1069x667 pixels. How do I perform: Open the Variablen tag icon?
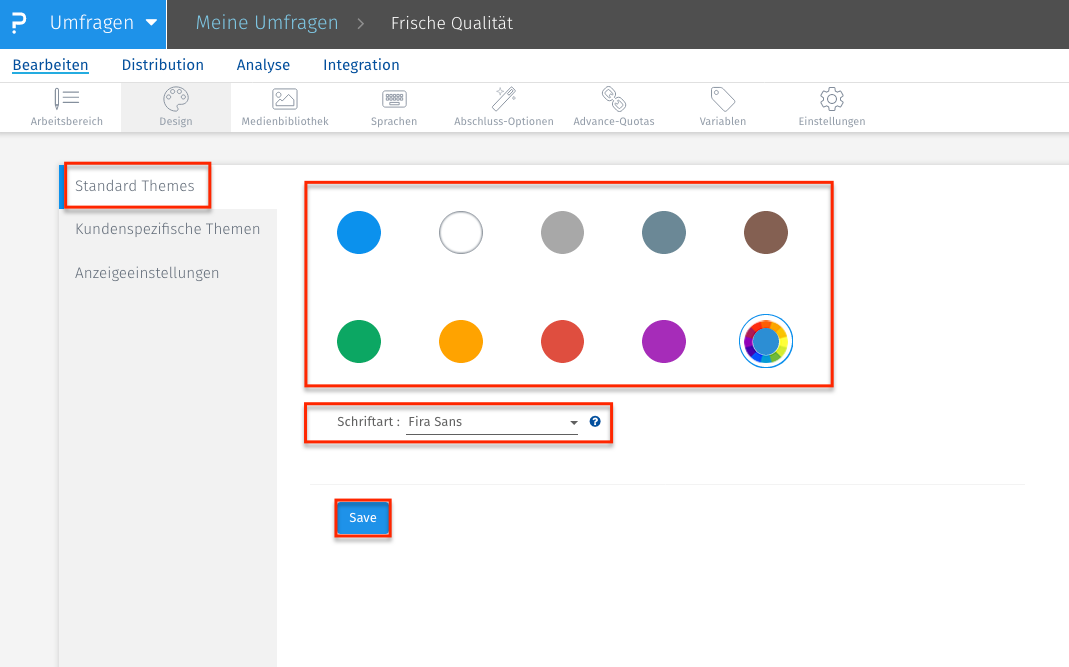(722, 105)
